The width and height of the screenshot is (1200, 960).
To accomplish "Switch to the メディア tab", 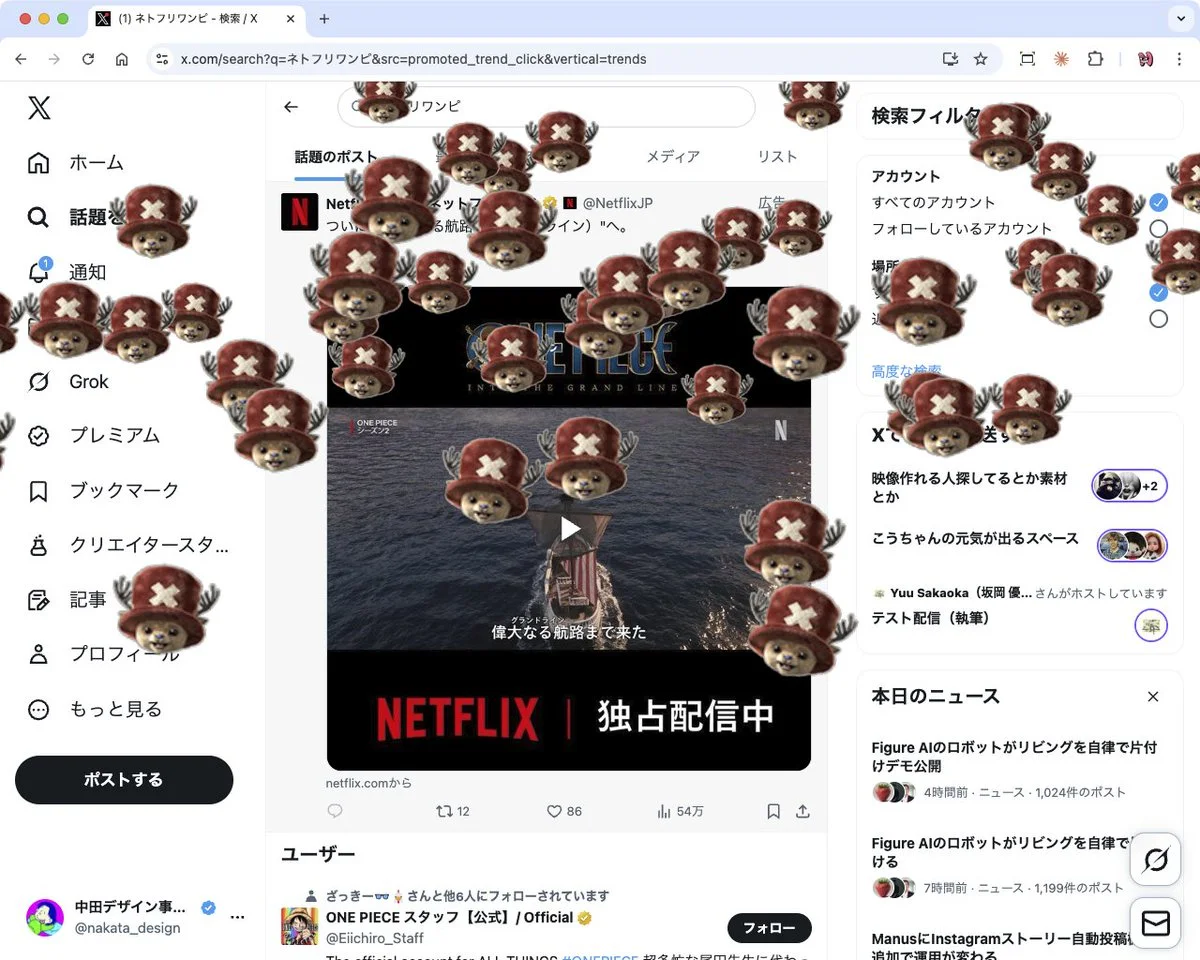I will click(673, 156).
